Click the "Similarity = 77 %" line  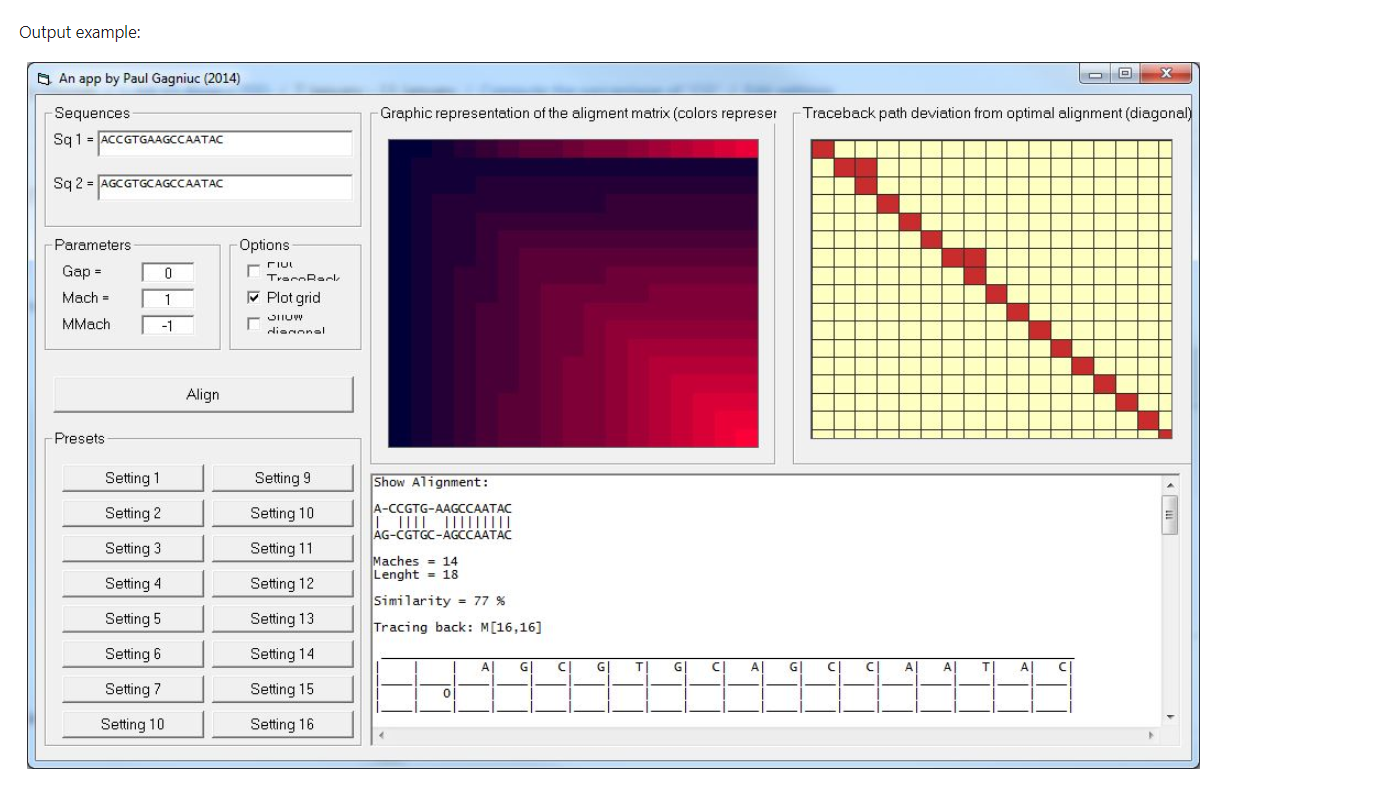coord(439,601)
